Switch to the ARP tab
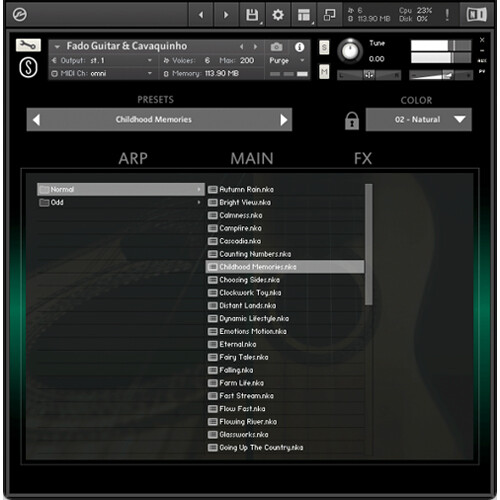 [133, 159]
